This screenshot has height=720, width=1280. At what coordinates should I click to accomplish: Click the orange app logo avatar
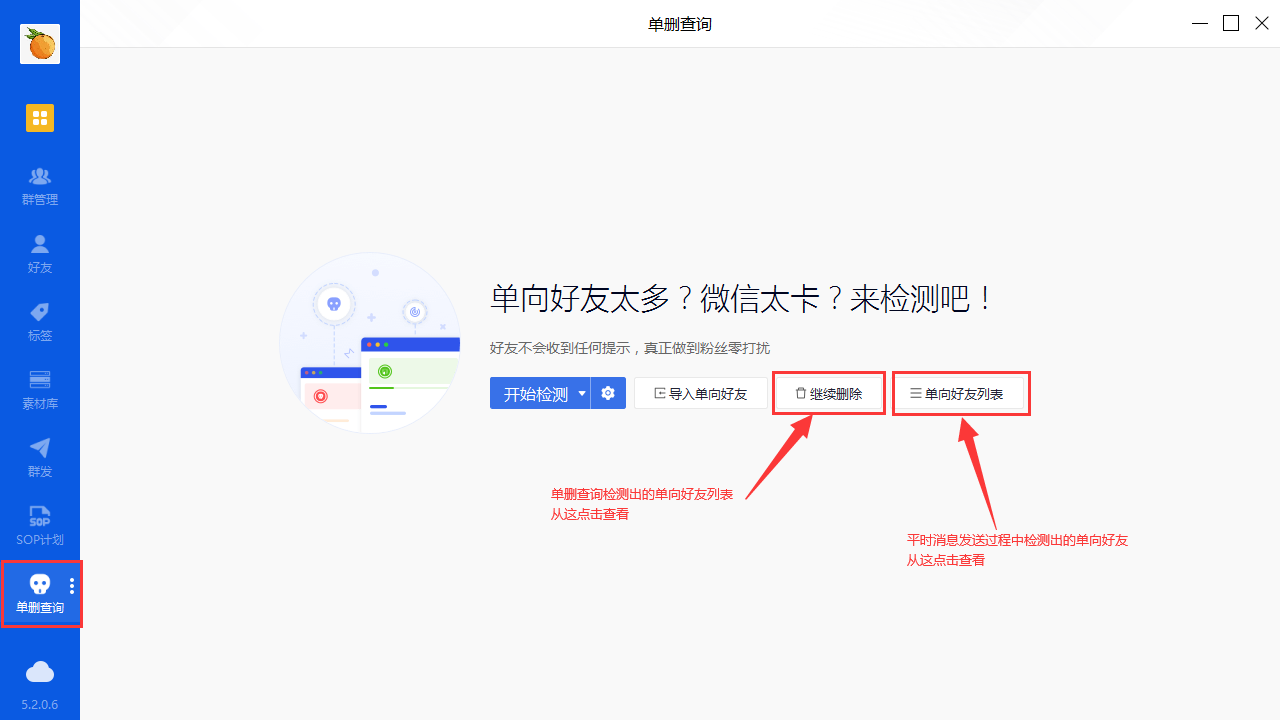tap(40, 44)
